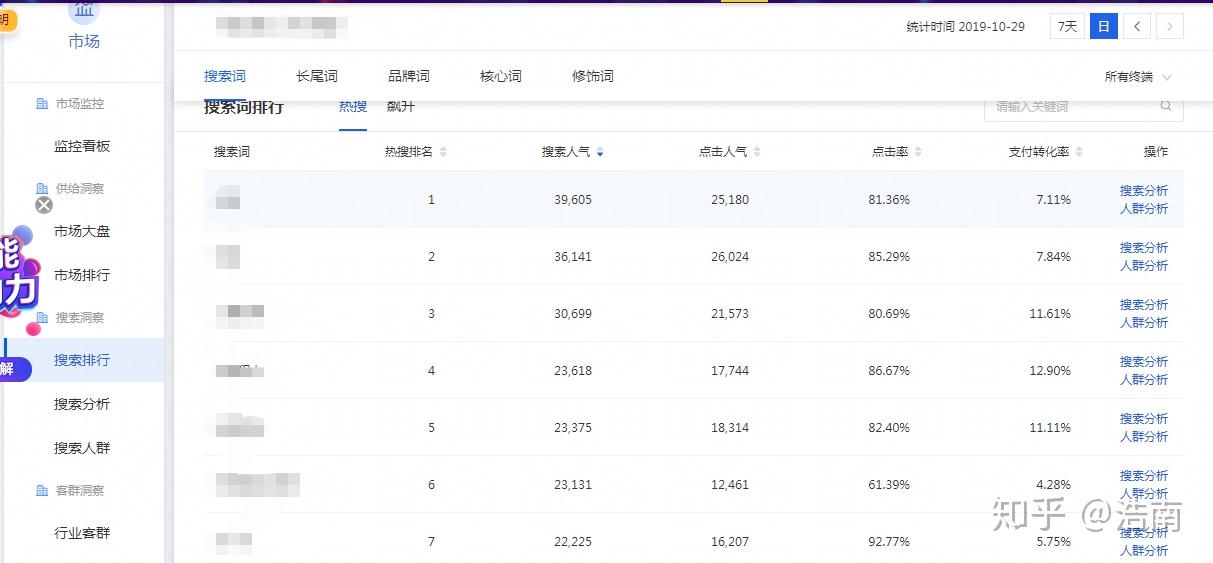Open 搜索分析 link for rank 1 row
Screen dimensions: 1213x563
[x=1144, y=191]
